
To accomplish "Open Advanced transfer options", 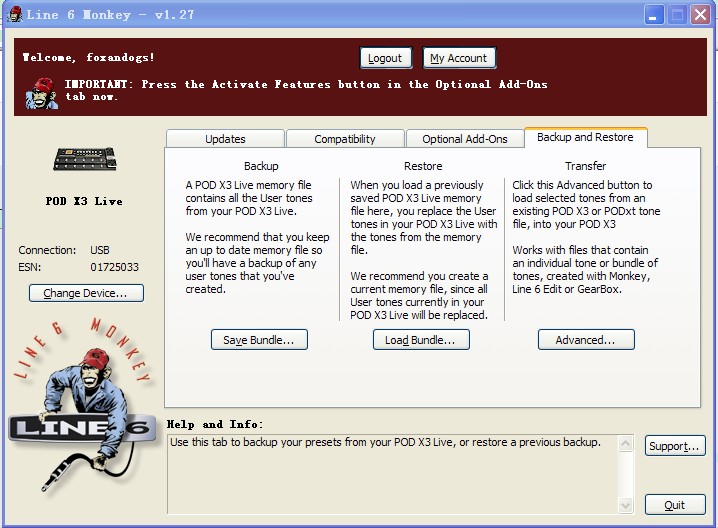I will [586, 340].
